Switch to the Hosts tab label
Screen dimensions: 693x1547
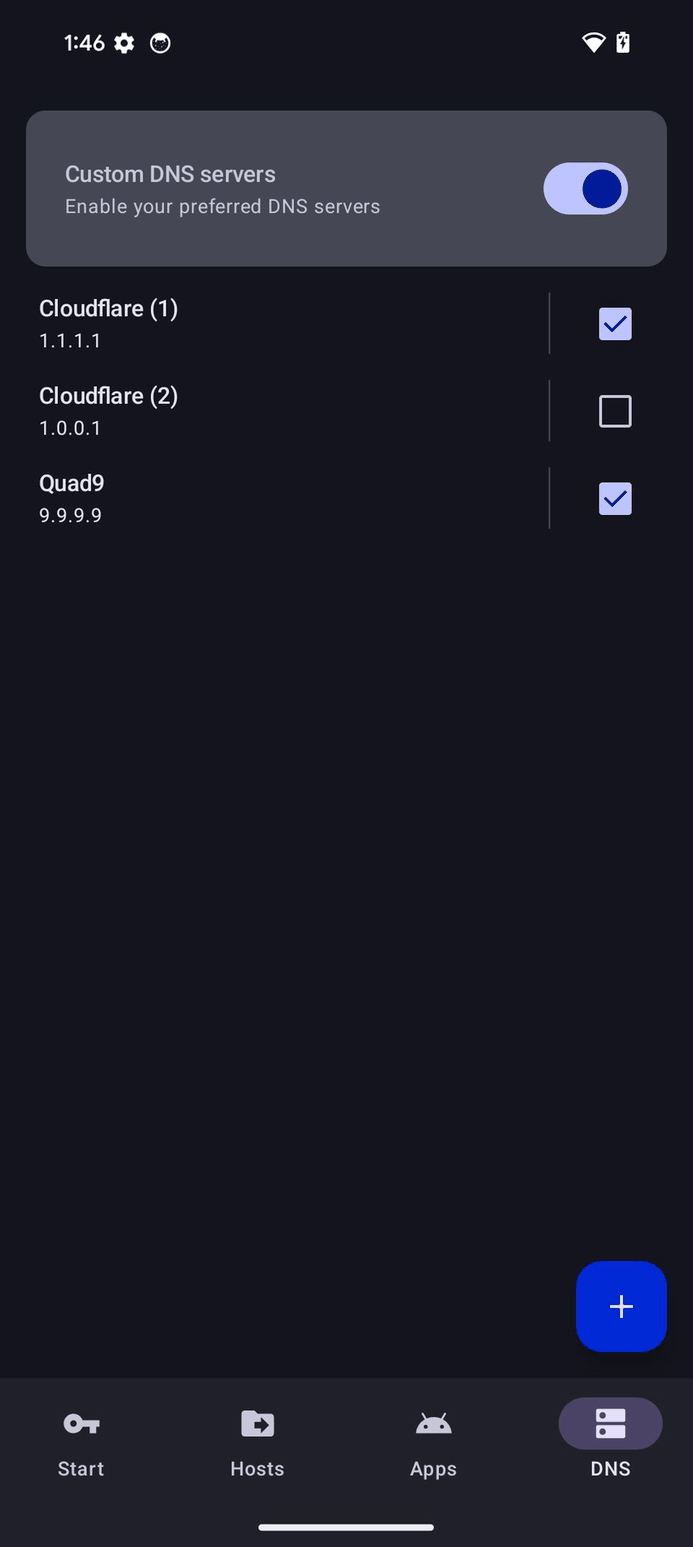point(257,1468)
